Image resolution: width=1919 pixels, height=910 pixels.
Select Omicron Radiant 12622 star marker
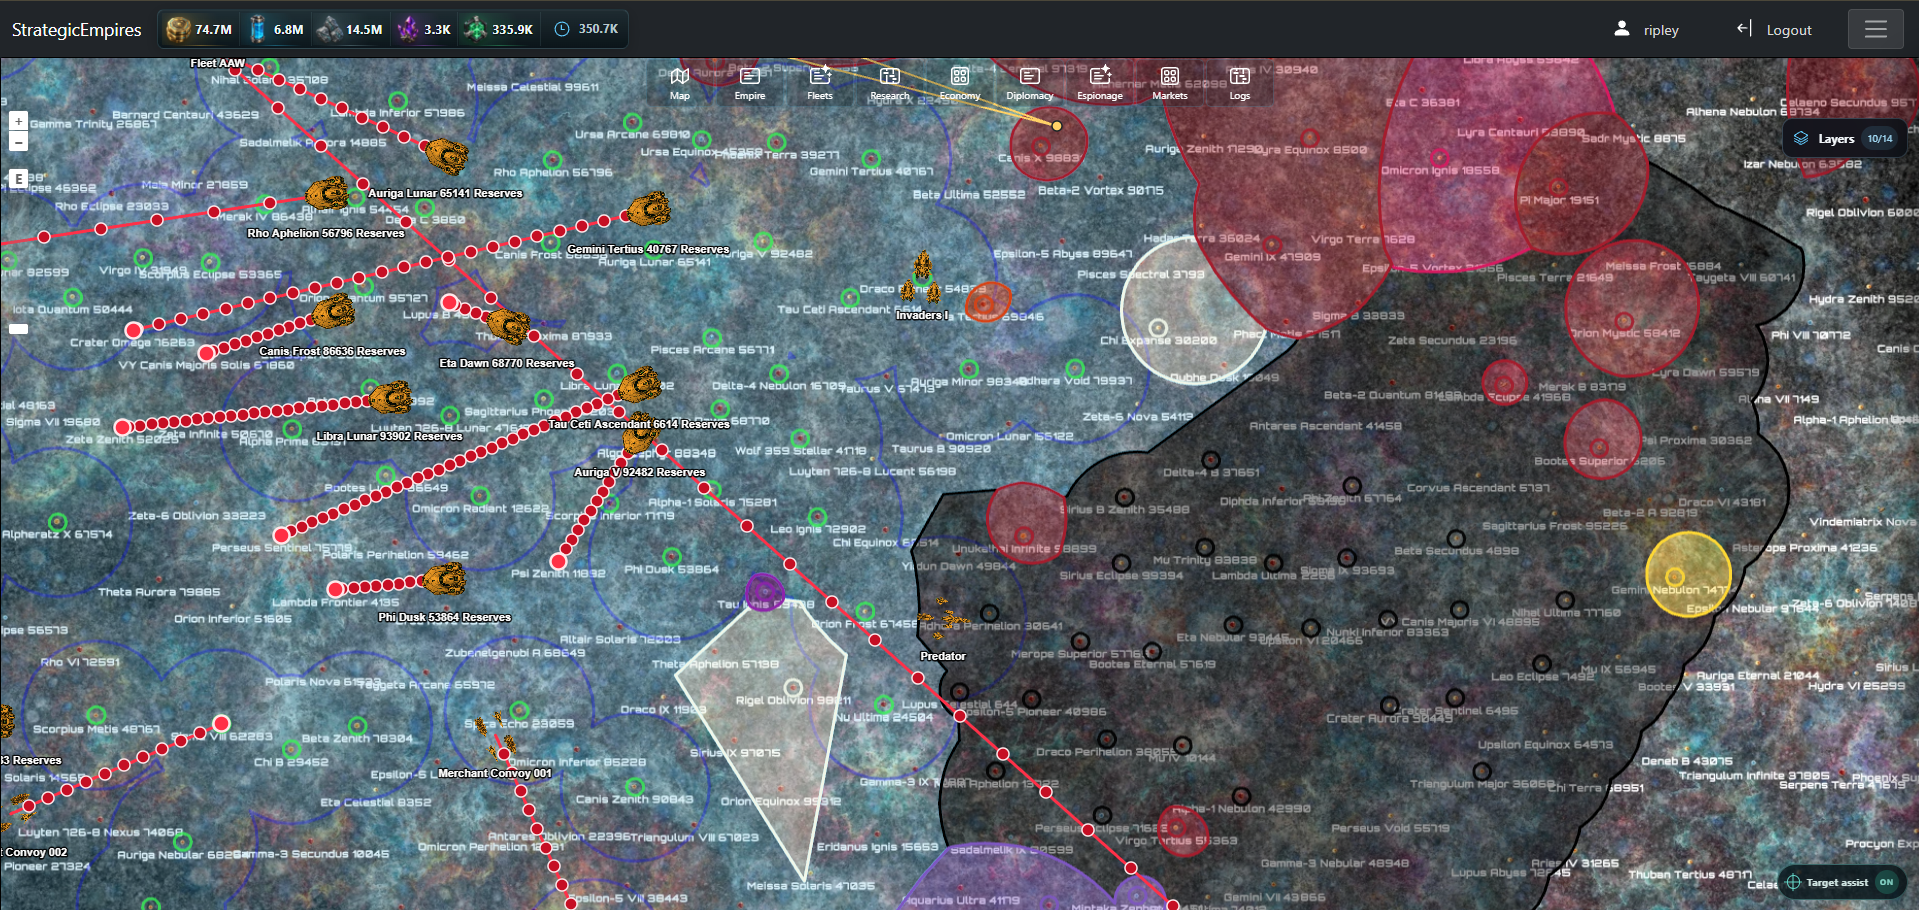(x=480, y=495)
